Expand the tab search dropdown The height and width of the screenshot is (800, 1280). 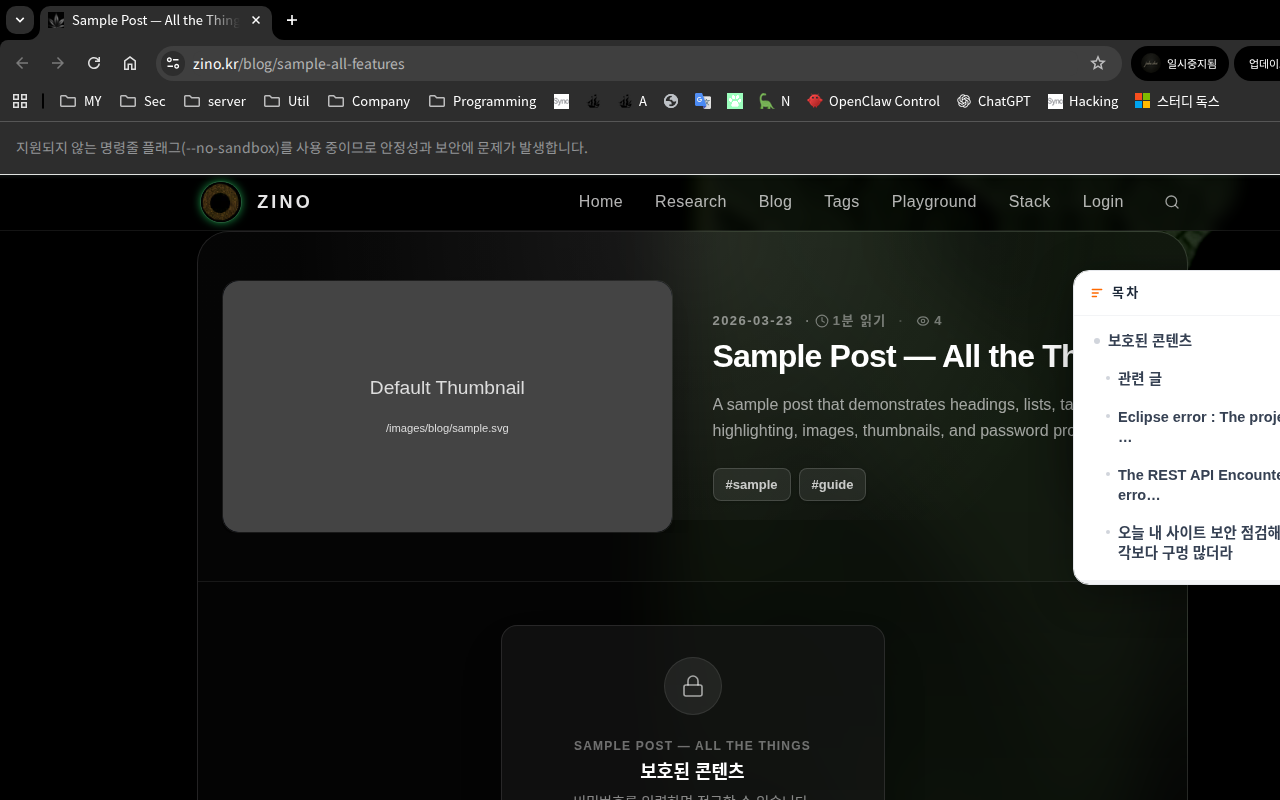point(20,20)
